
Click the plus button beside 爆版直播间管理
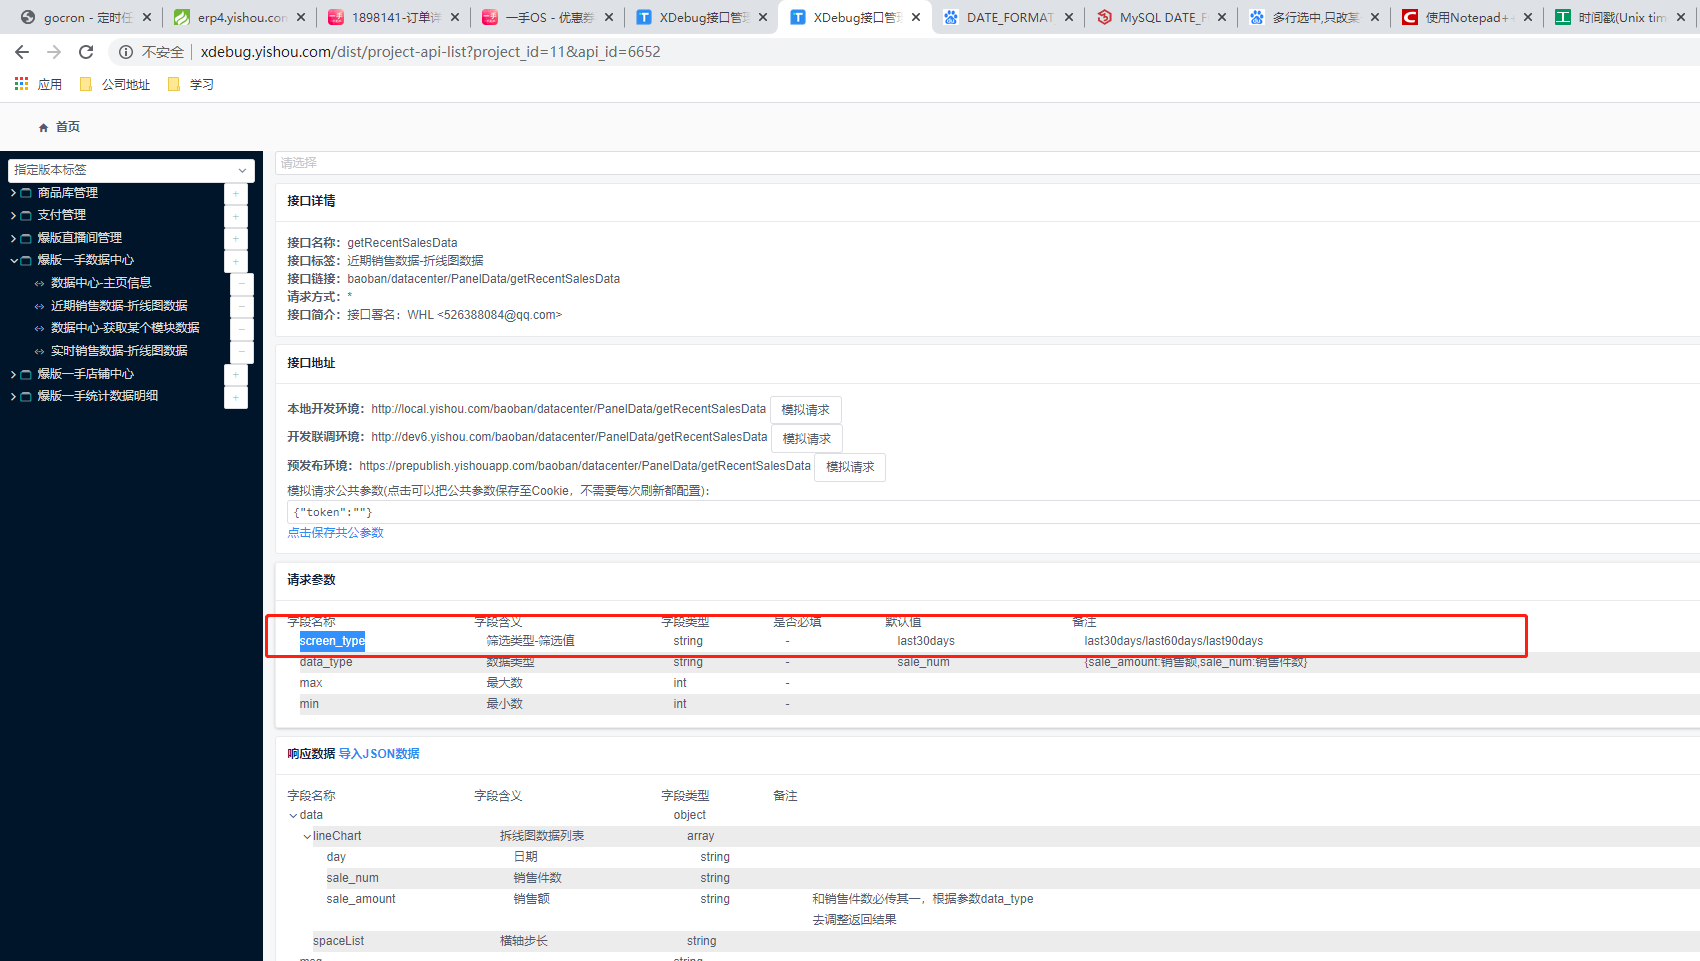coord(236,238)
